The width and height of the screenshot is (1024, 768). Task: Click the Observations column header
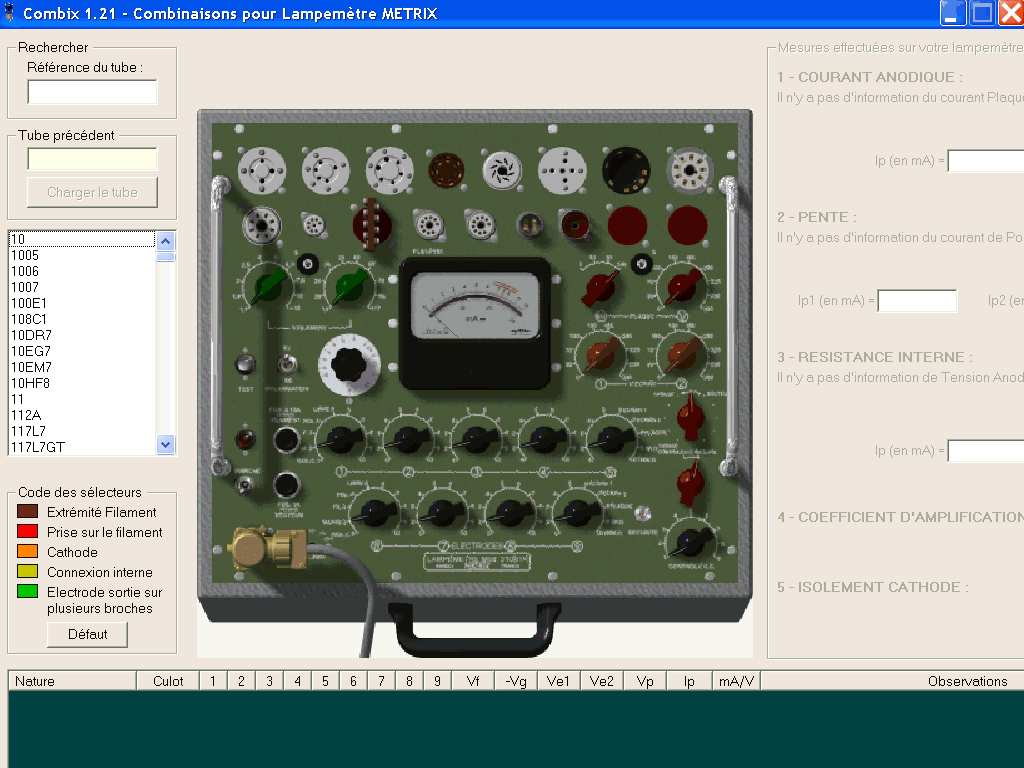point(892,681)
